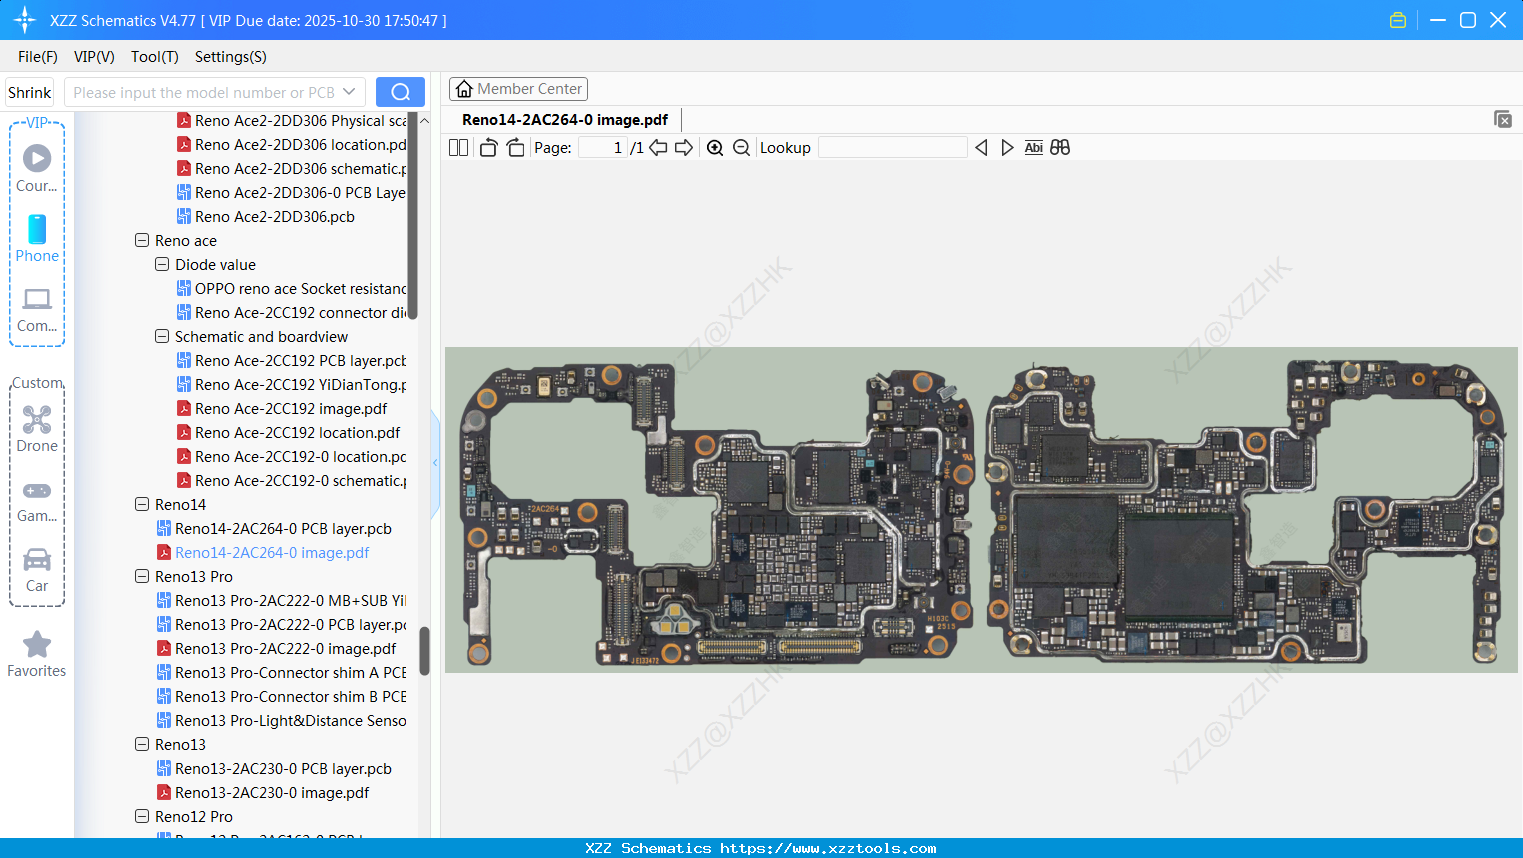Open the Settings(S) menu
Image resolution: width=1523 pixels, height=858 pixels.
(x=230, y=57)
